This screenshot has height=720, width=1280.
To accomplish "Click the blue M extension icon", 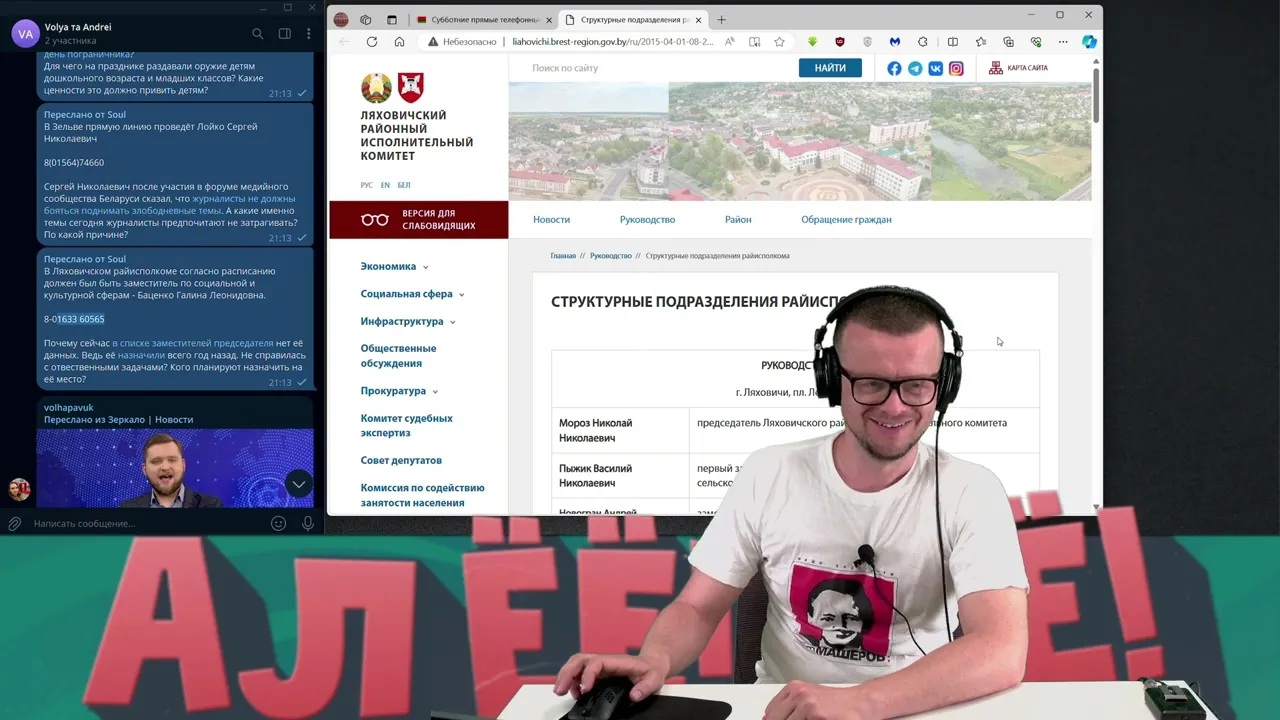I will click(x=895, y=42).
